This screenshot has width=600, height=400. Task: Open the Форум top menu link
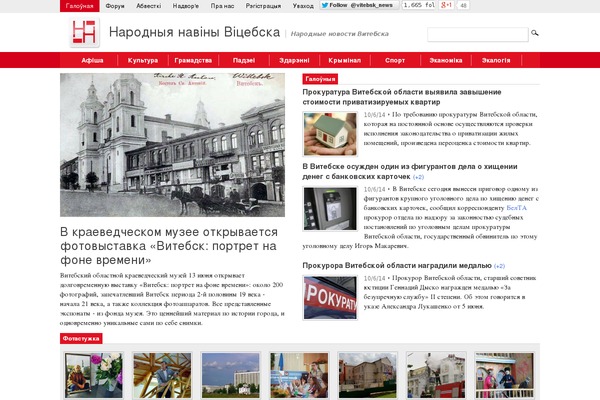pos(115,6)
